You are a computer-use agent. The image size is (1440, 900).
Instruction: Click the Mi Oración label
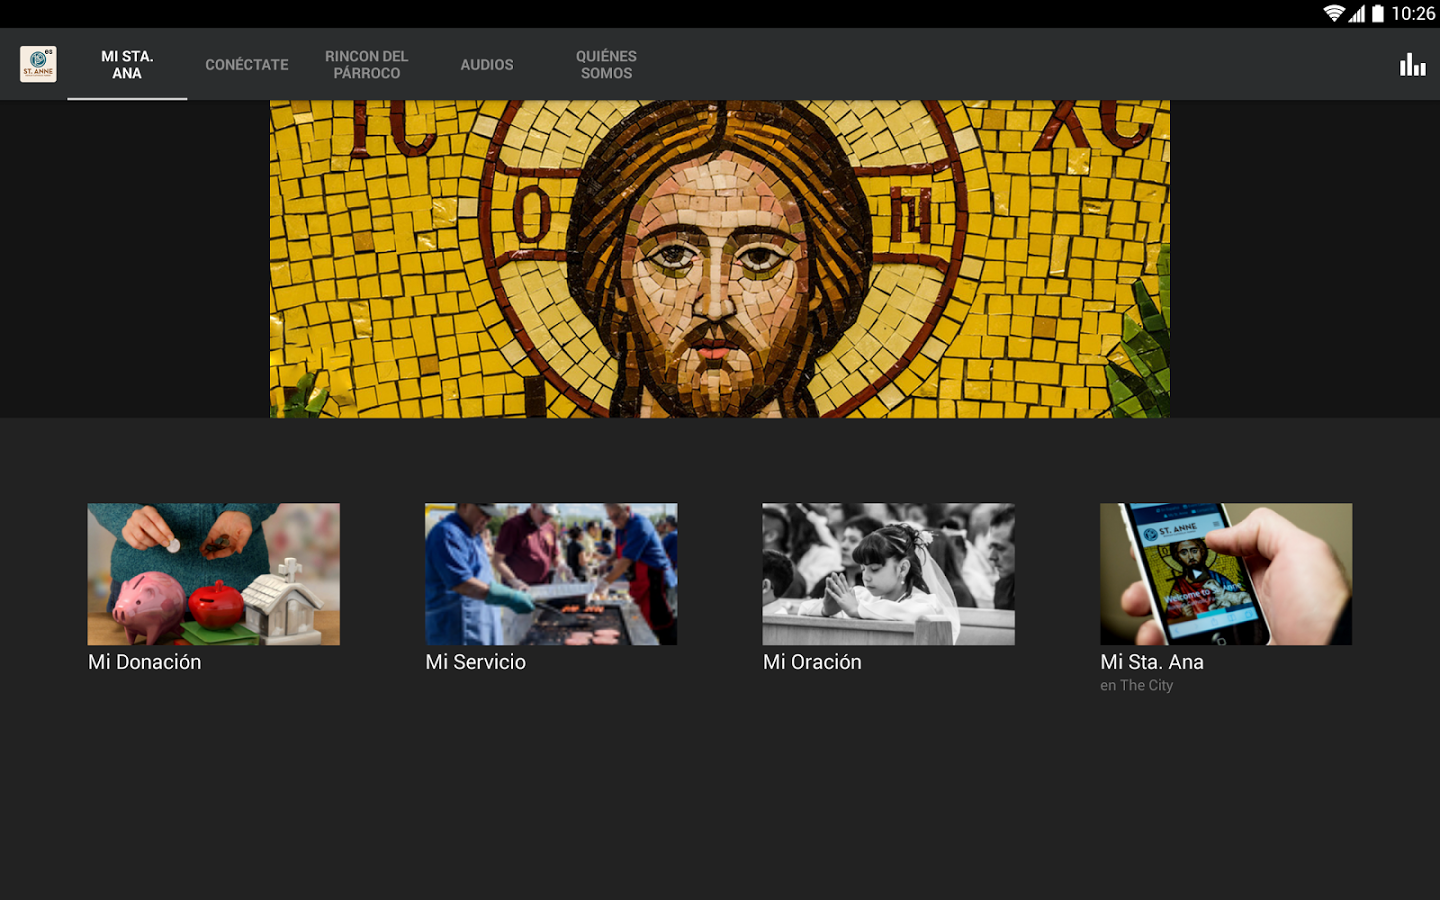click(812, 662)
